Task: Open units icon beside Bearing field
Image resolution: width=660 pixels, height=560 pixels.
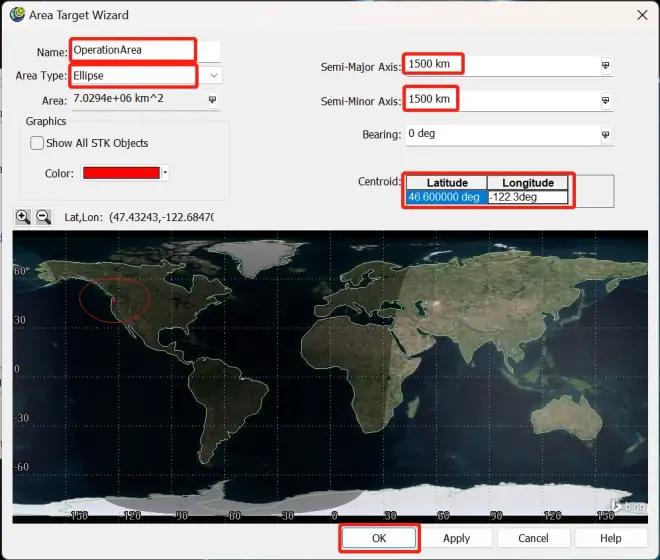Action: [x=605, y=135]
